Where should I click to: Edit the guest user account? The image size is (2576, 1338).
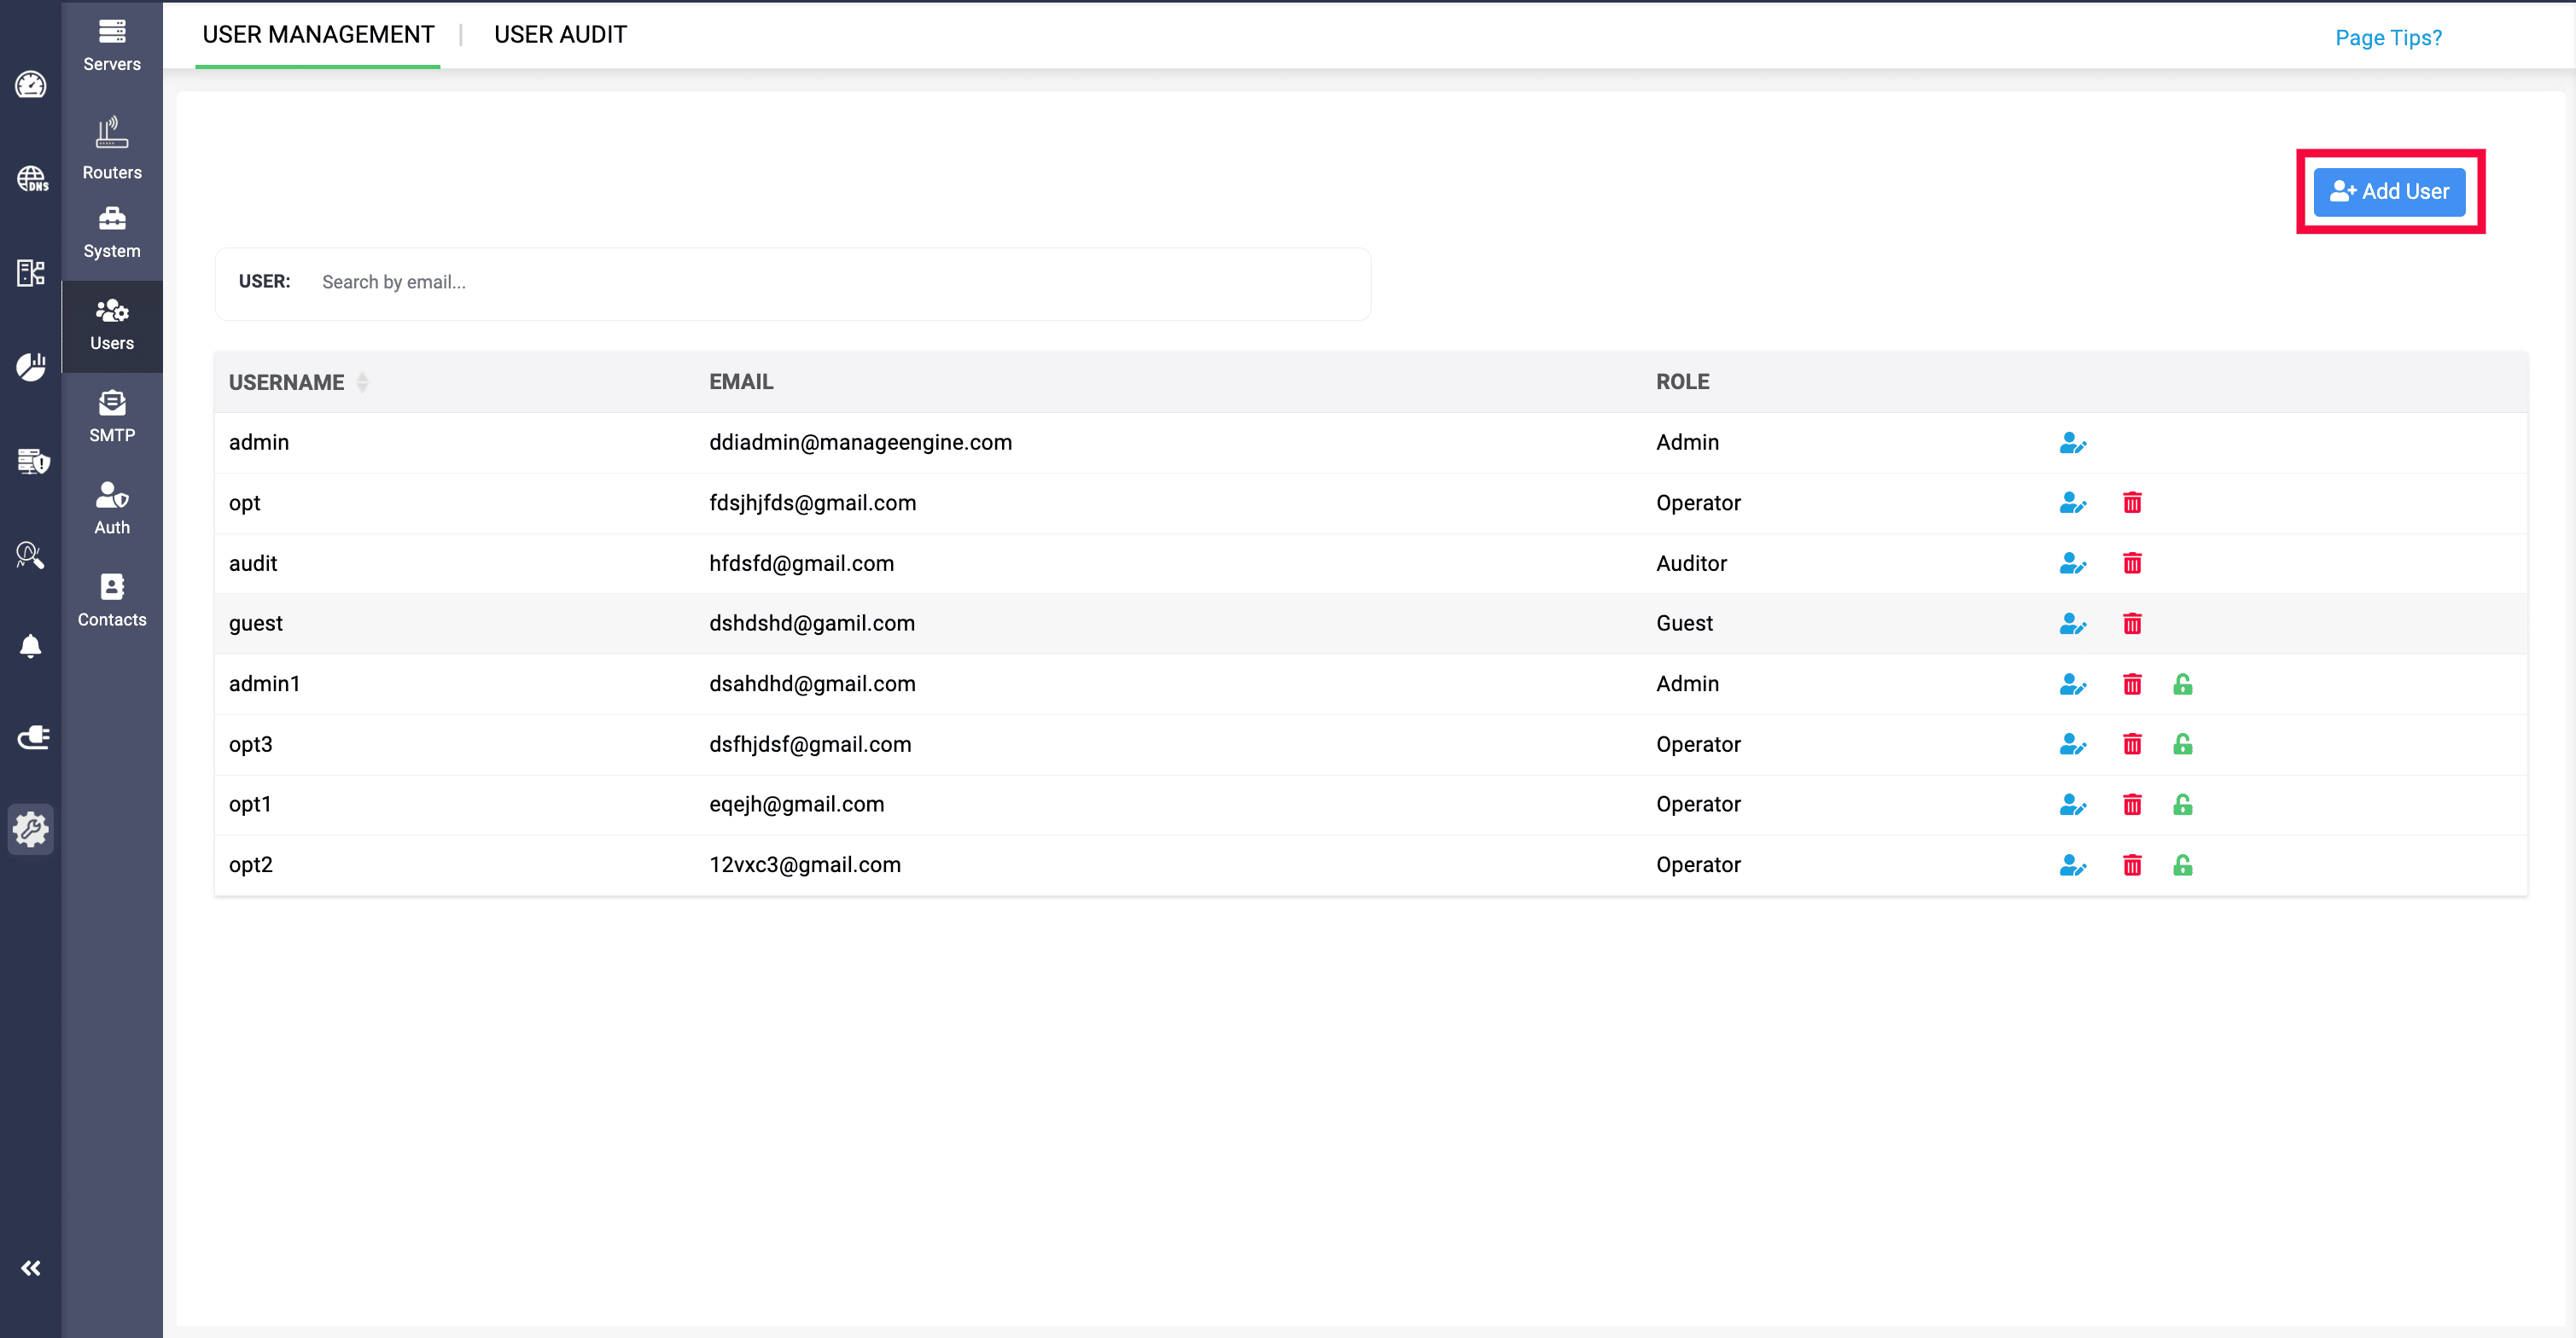pos(2072,624)
